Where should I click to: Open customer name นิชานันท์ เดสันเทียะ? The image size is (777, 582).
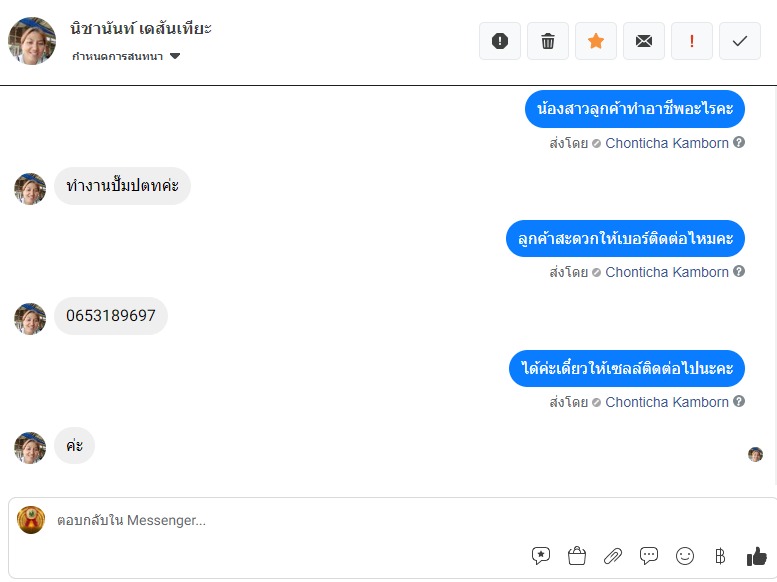[x=142, y=28]
